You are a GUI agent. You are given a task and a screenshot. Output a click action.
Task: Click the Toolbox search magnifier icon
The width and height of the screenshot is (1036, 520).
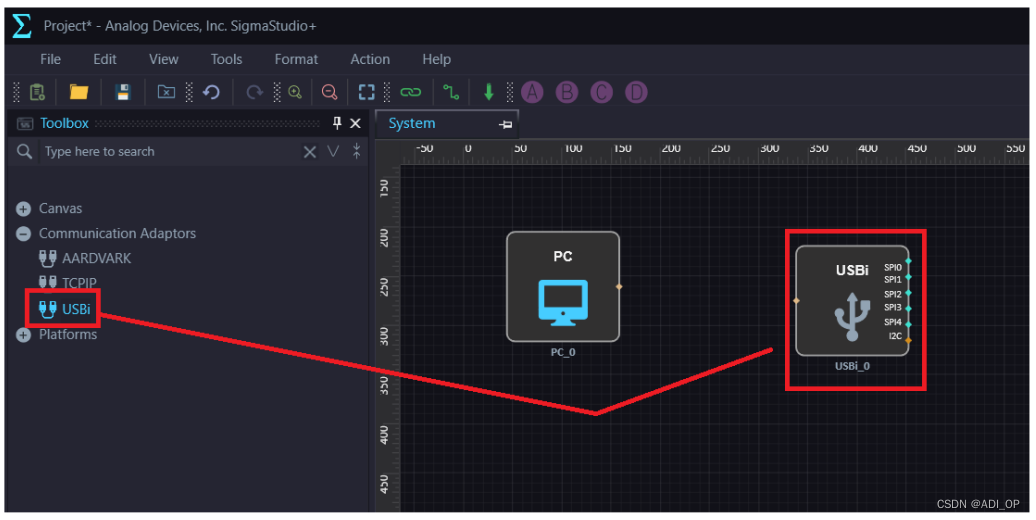coord(24,151)
